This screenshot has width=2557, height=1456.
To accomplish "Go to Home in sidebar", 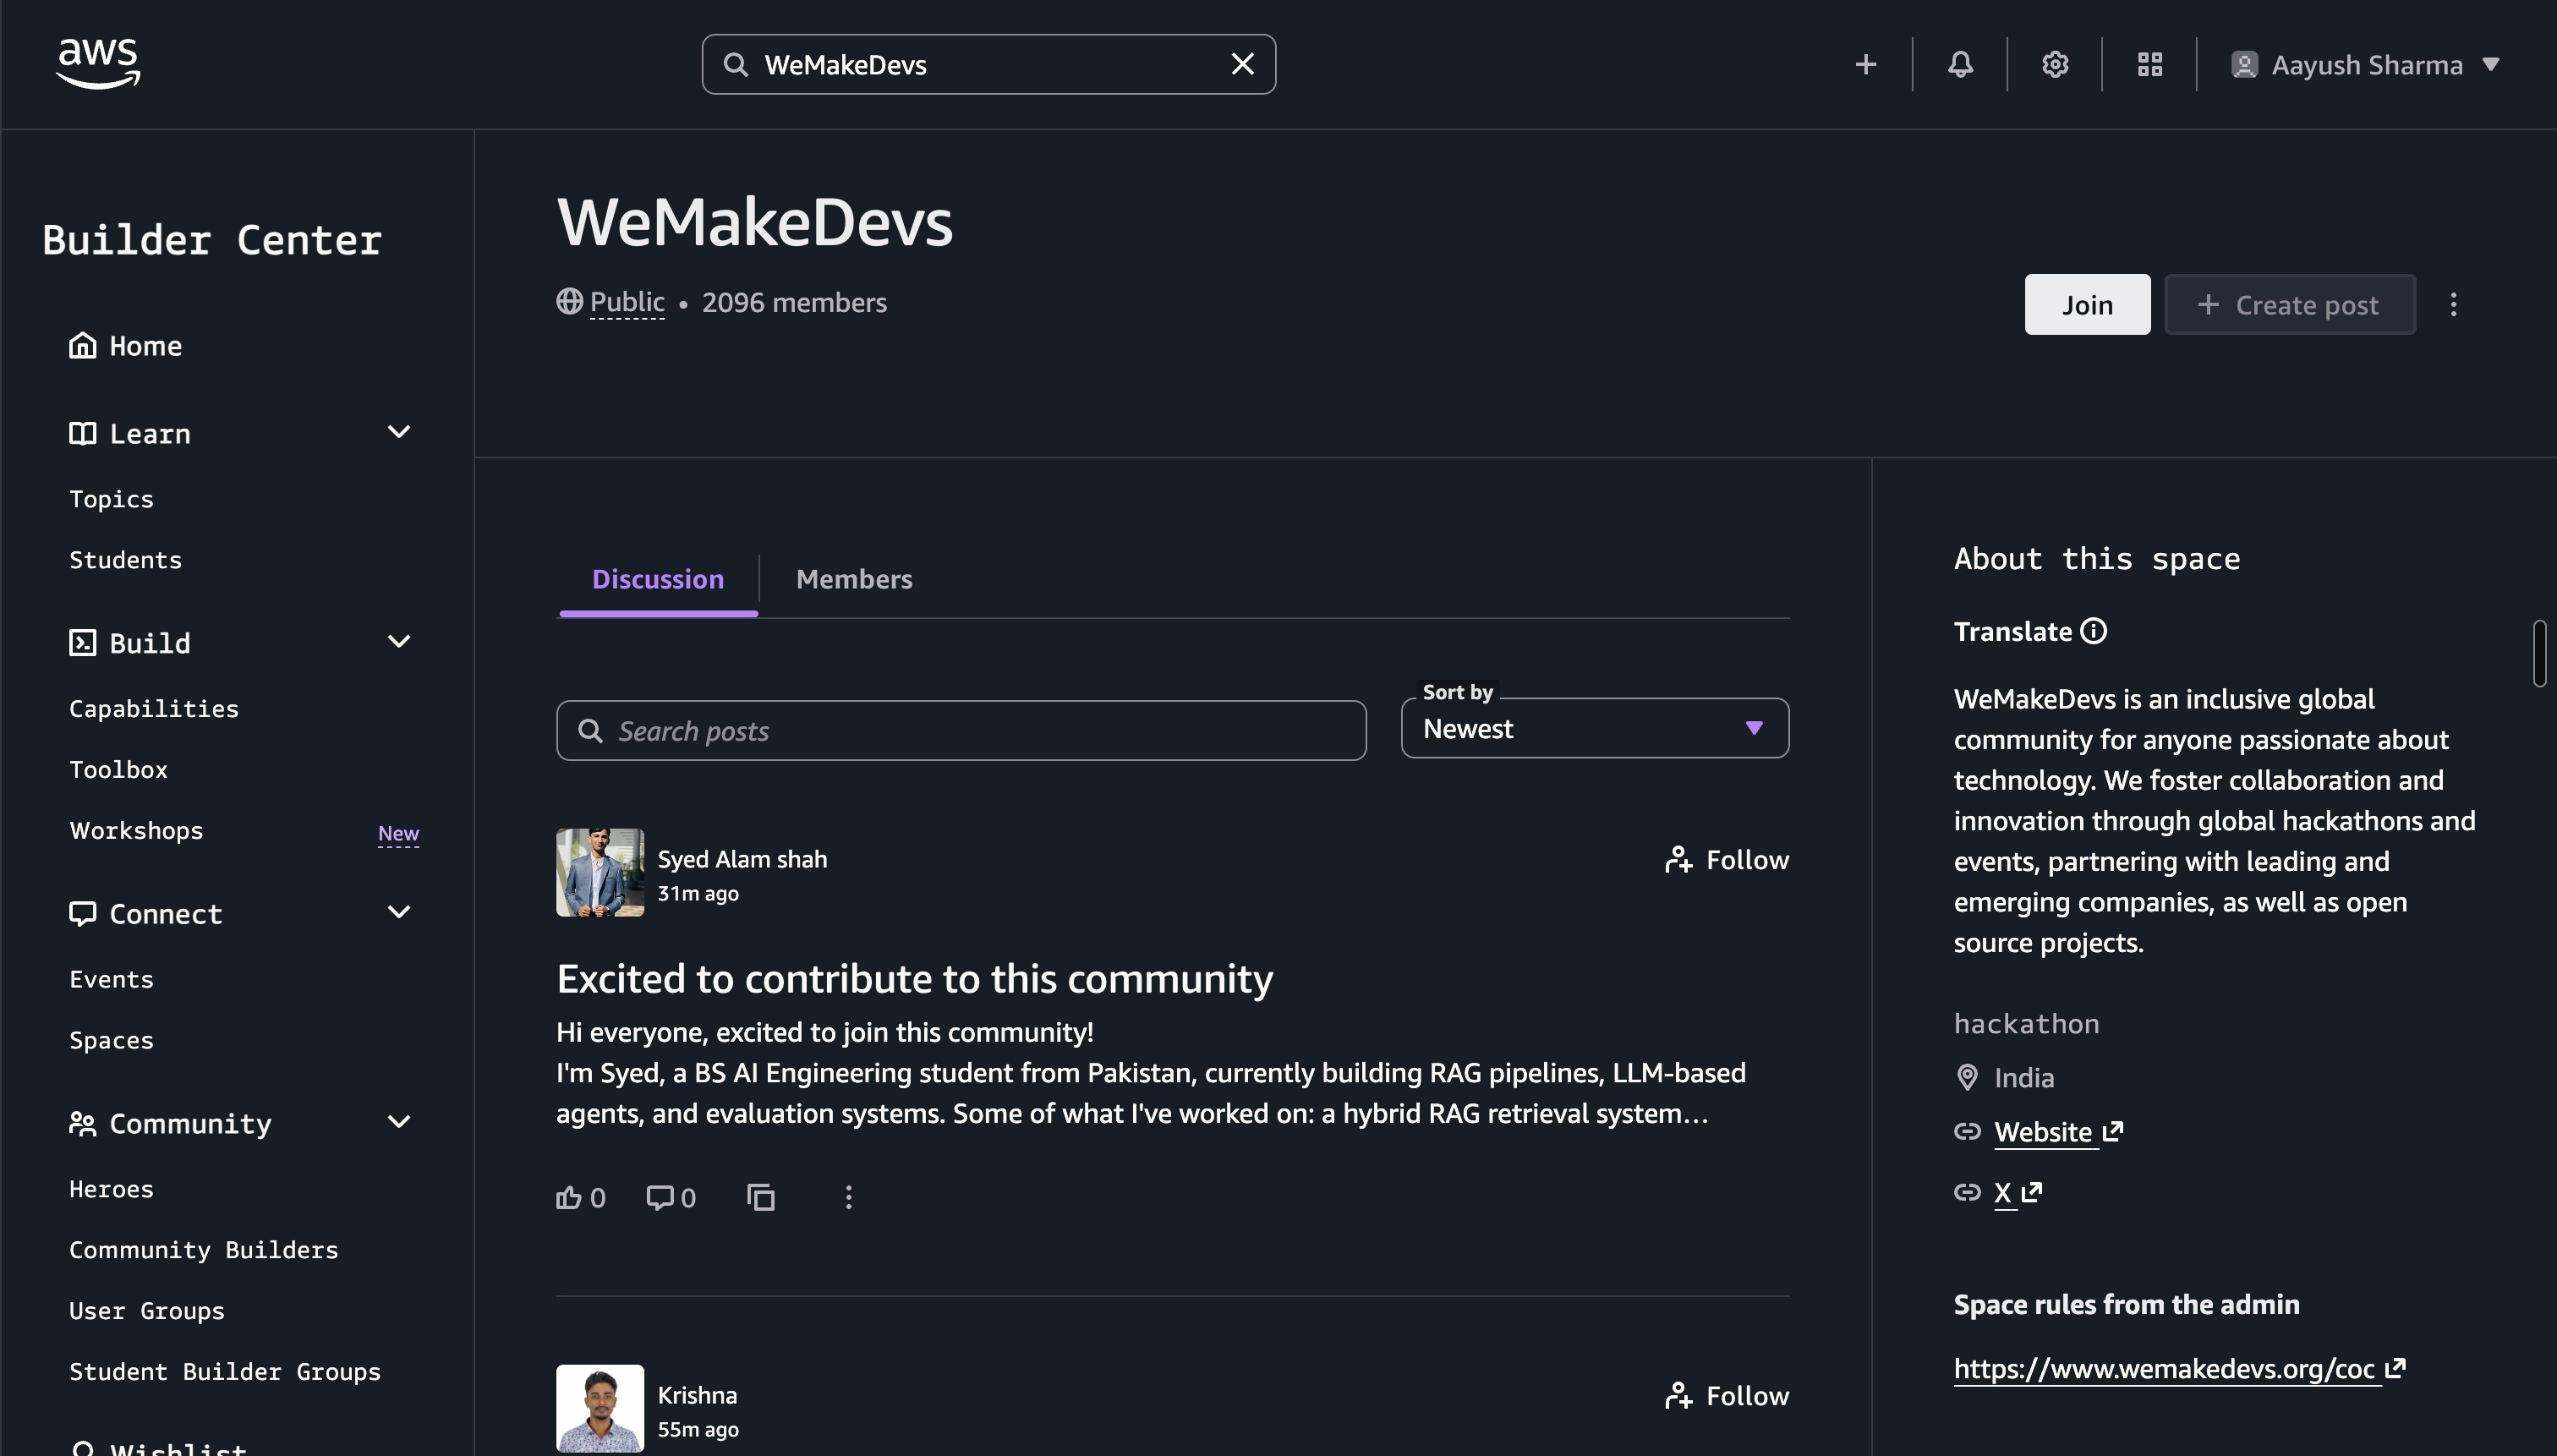I will point(126,346).
